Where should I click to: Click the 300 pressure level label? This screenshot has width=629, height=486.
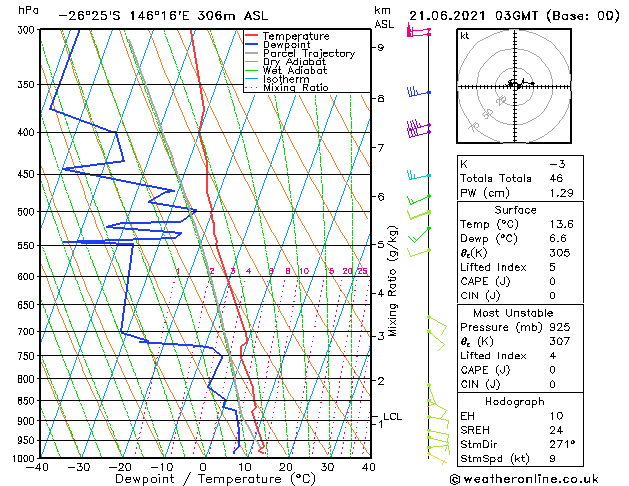27,30
